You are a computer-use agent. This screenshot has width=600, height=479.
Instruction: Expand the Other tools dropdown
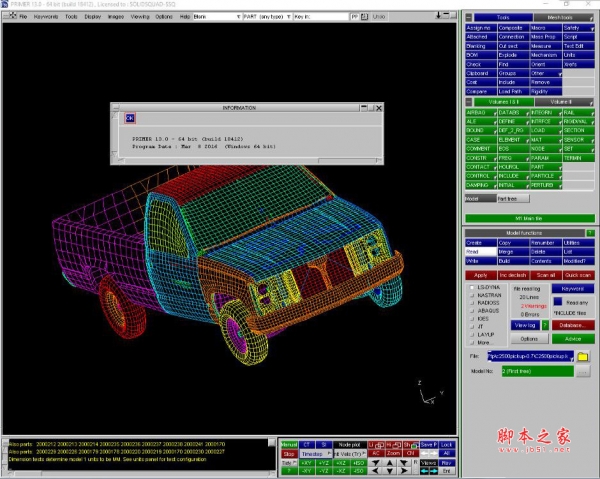543,73
